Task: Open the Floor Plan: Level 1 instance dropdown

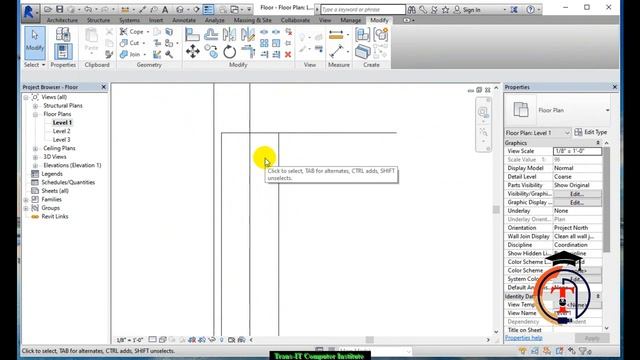Action: click(567, 133)
